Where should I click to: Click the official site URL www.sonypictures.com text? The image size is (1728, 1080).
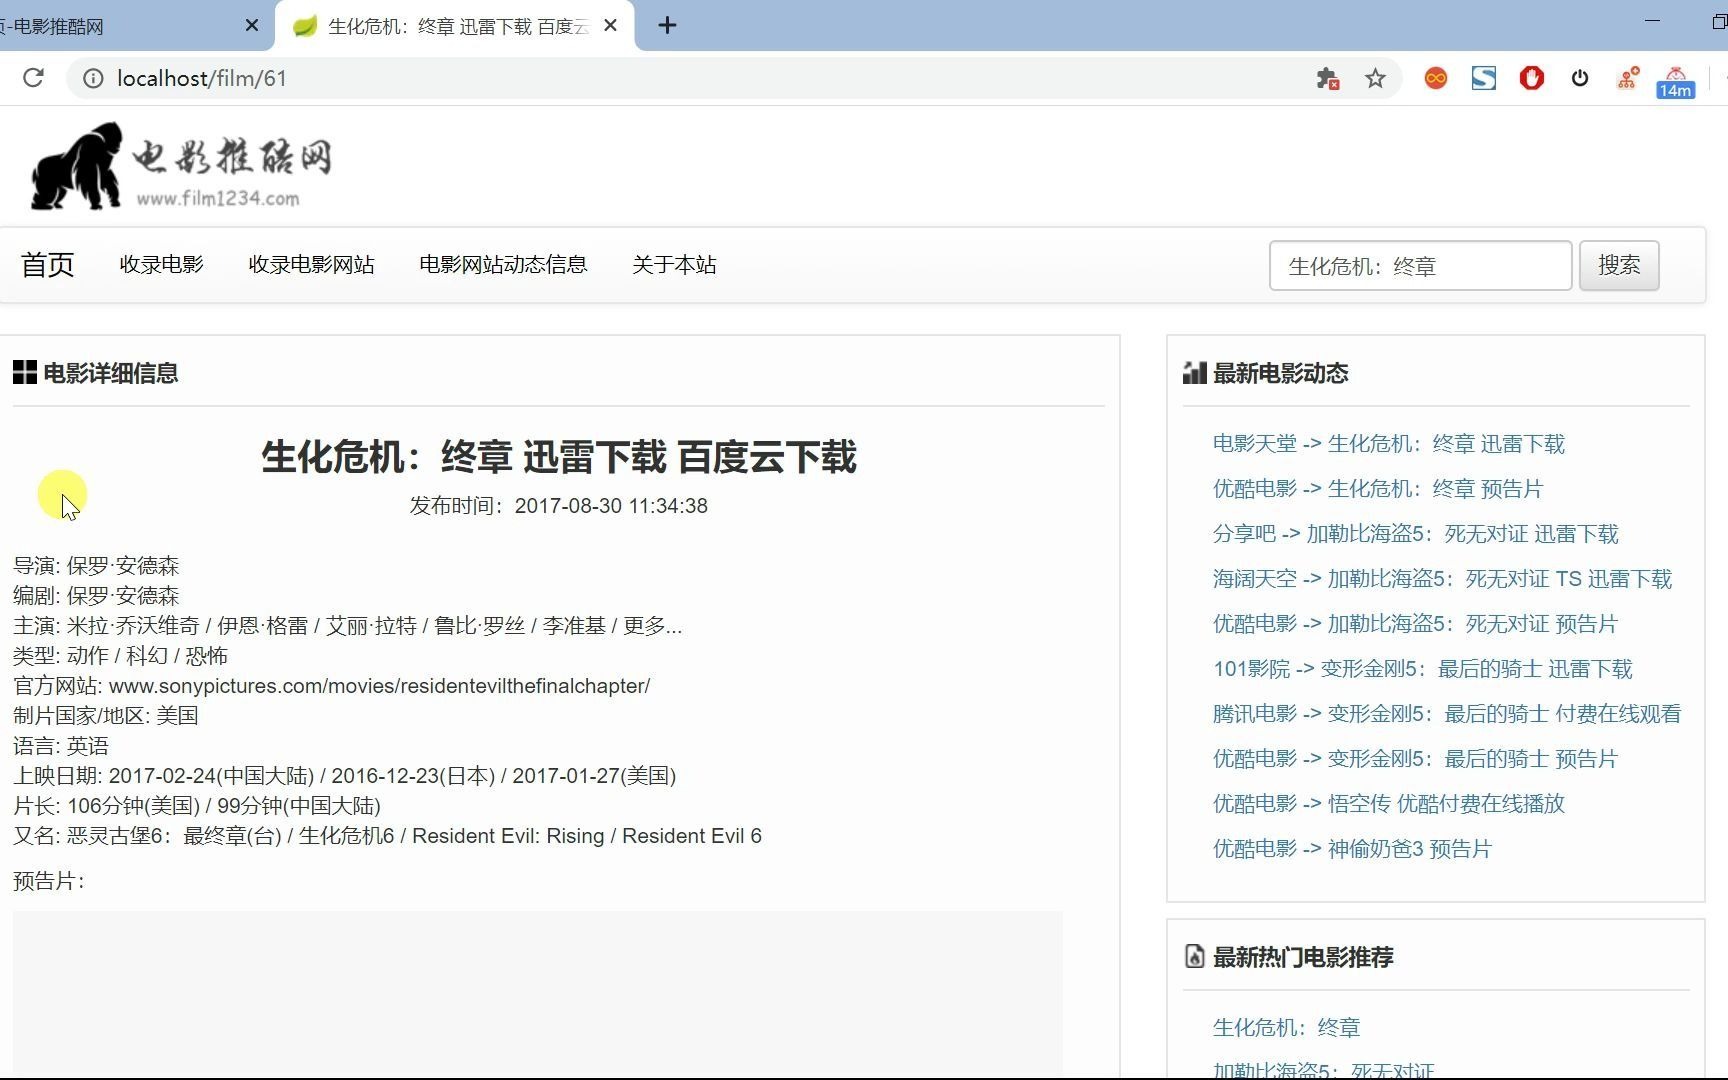[380, 686]
